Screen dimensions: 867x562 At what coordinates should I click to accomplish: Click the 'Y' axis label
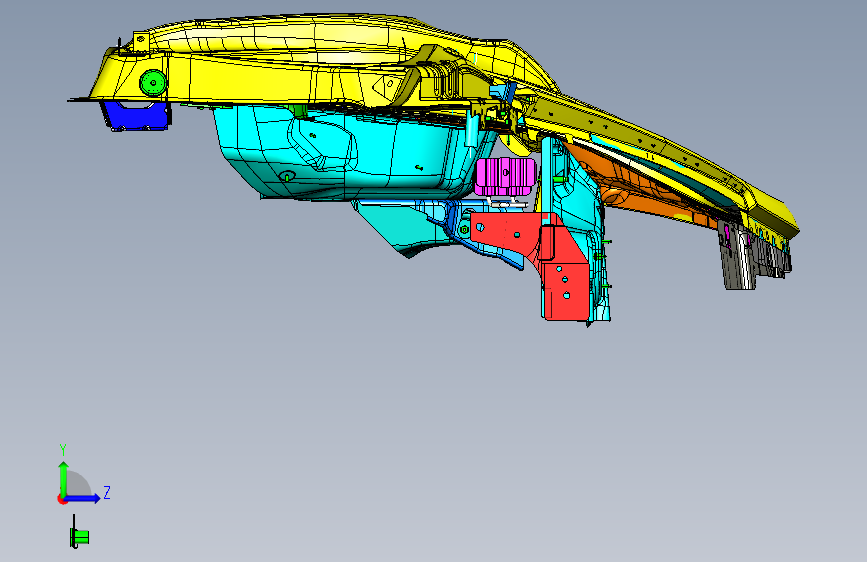(x=63, y=449)
